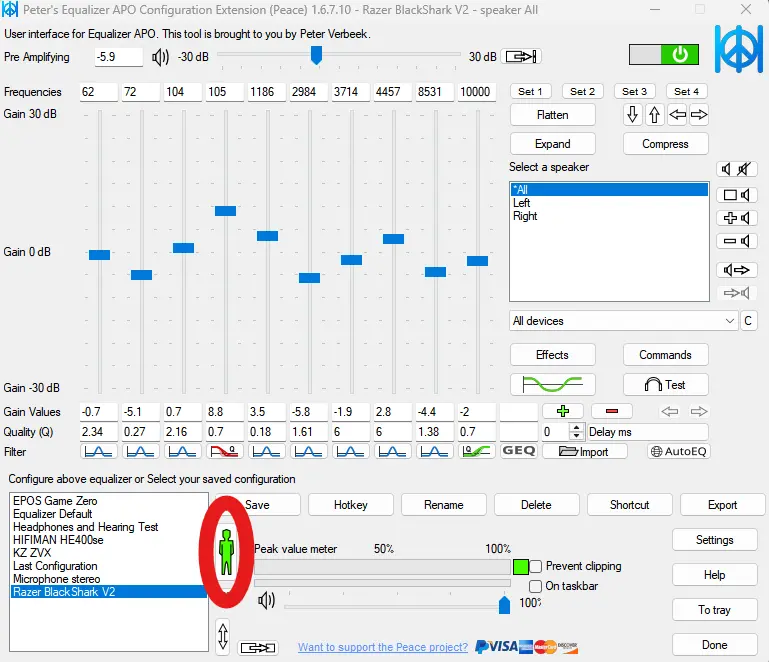The width and height of the screenshot is (769, 662).
Task: Open the All devices dropdown
Action: [623, 321]
